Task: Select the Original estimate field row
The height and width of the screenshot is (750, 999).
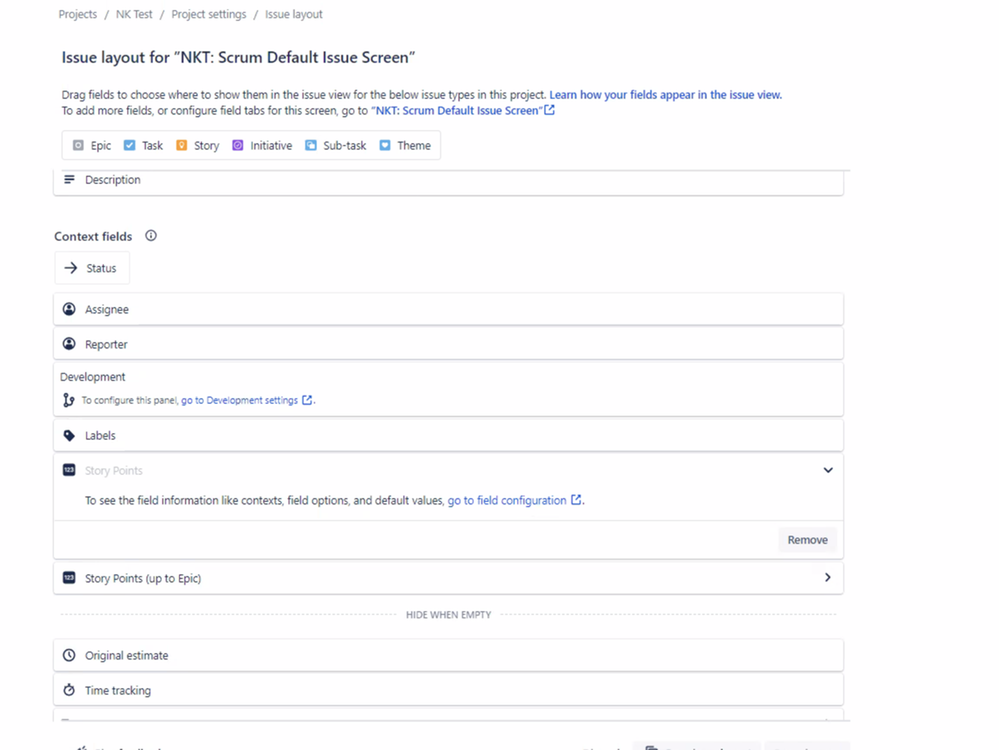Action: 449,655
